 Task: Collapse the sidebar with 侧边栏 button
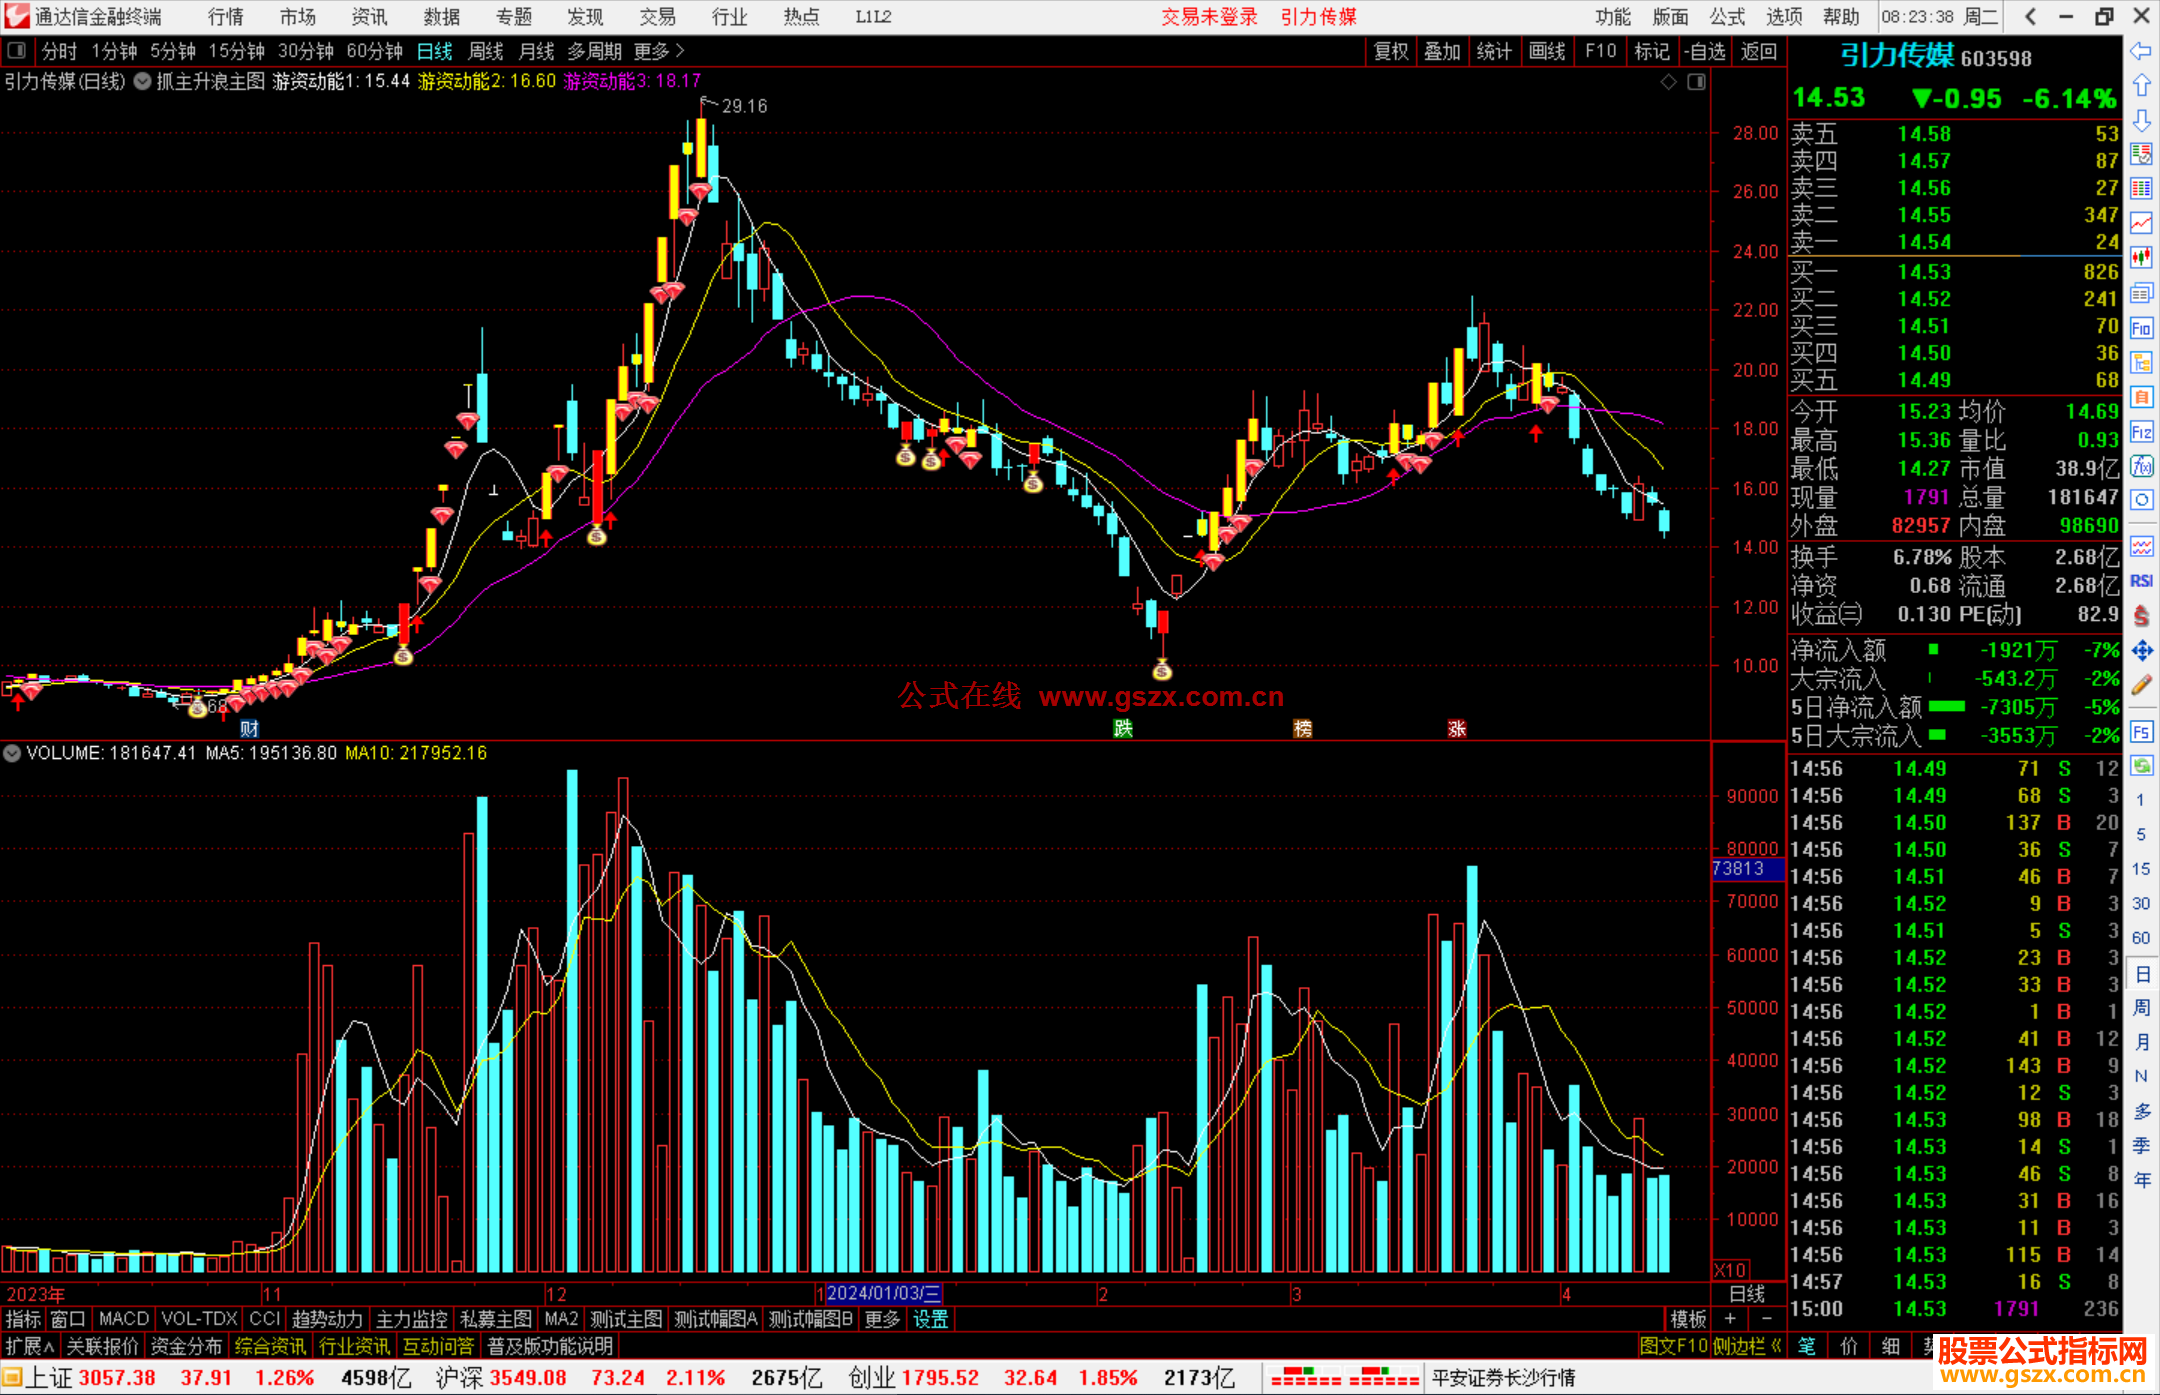(1747, 1346)
